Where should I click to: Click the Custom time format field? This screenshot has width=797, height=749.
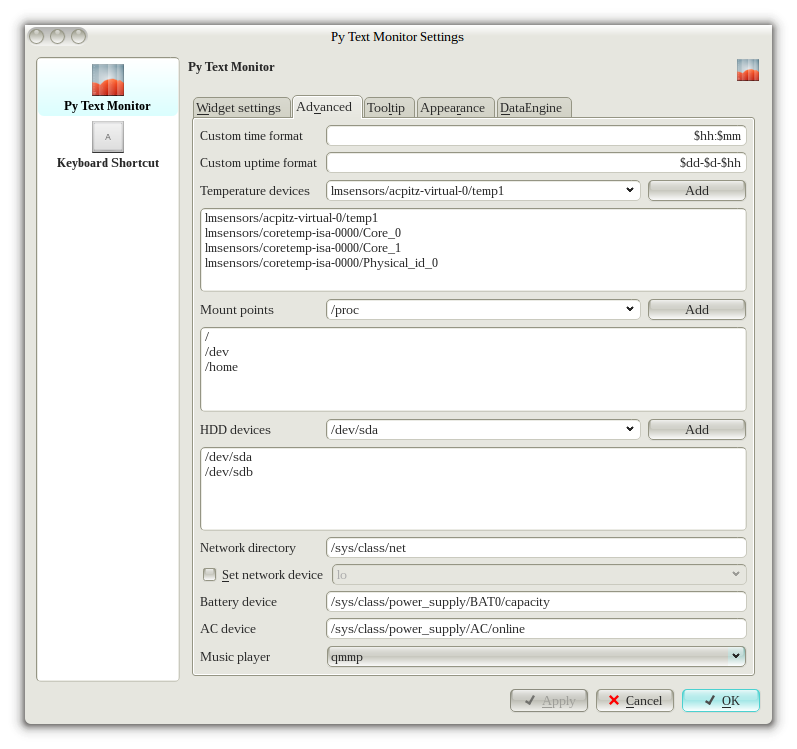tap(536, 135)
